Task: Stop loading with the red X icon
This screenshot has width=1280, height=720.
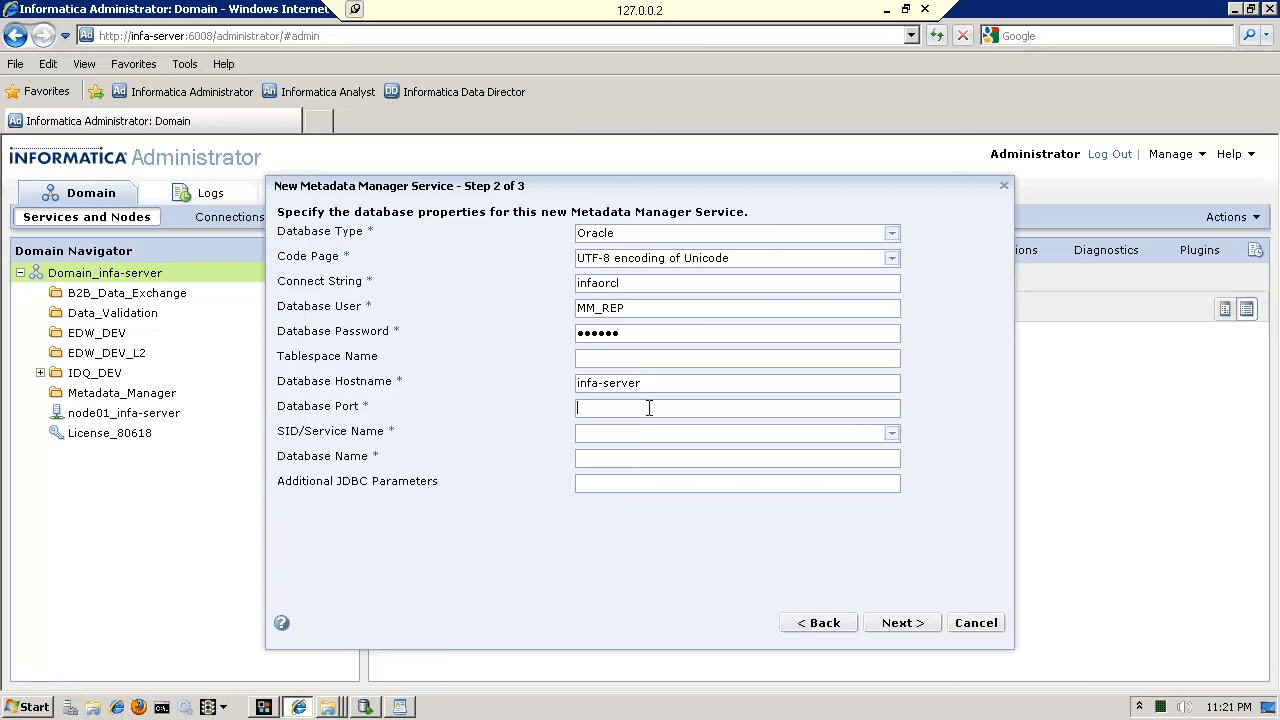Action: [962, 36]
